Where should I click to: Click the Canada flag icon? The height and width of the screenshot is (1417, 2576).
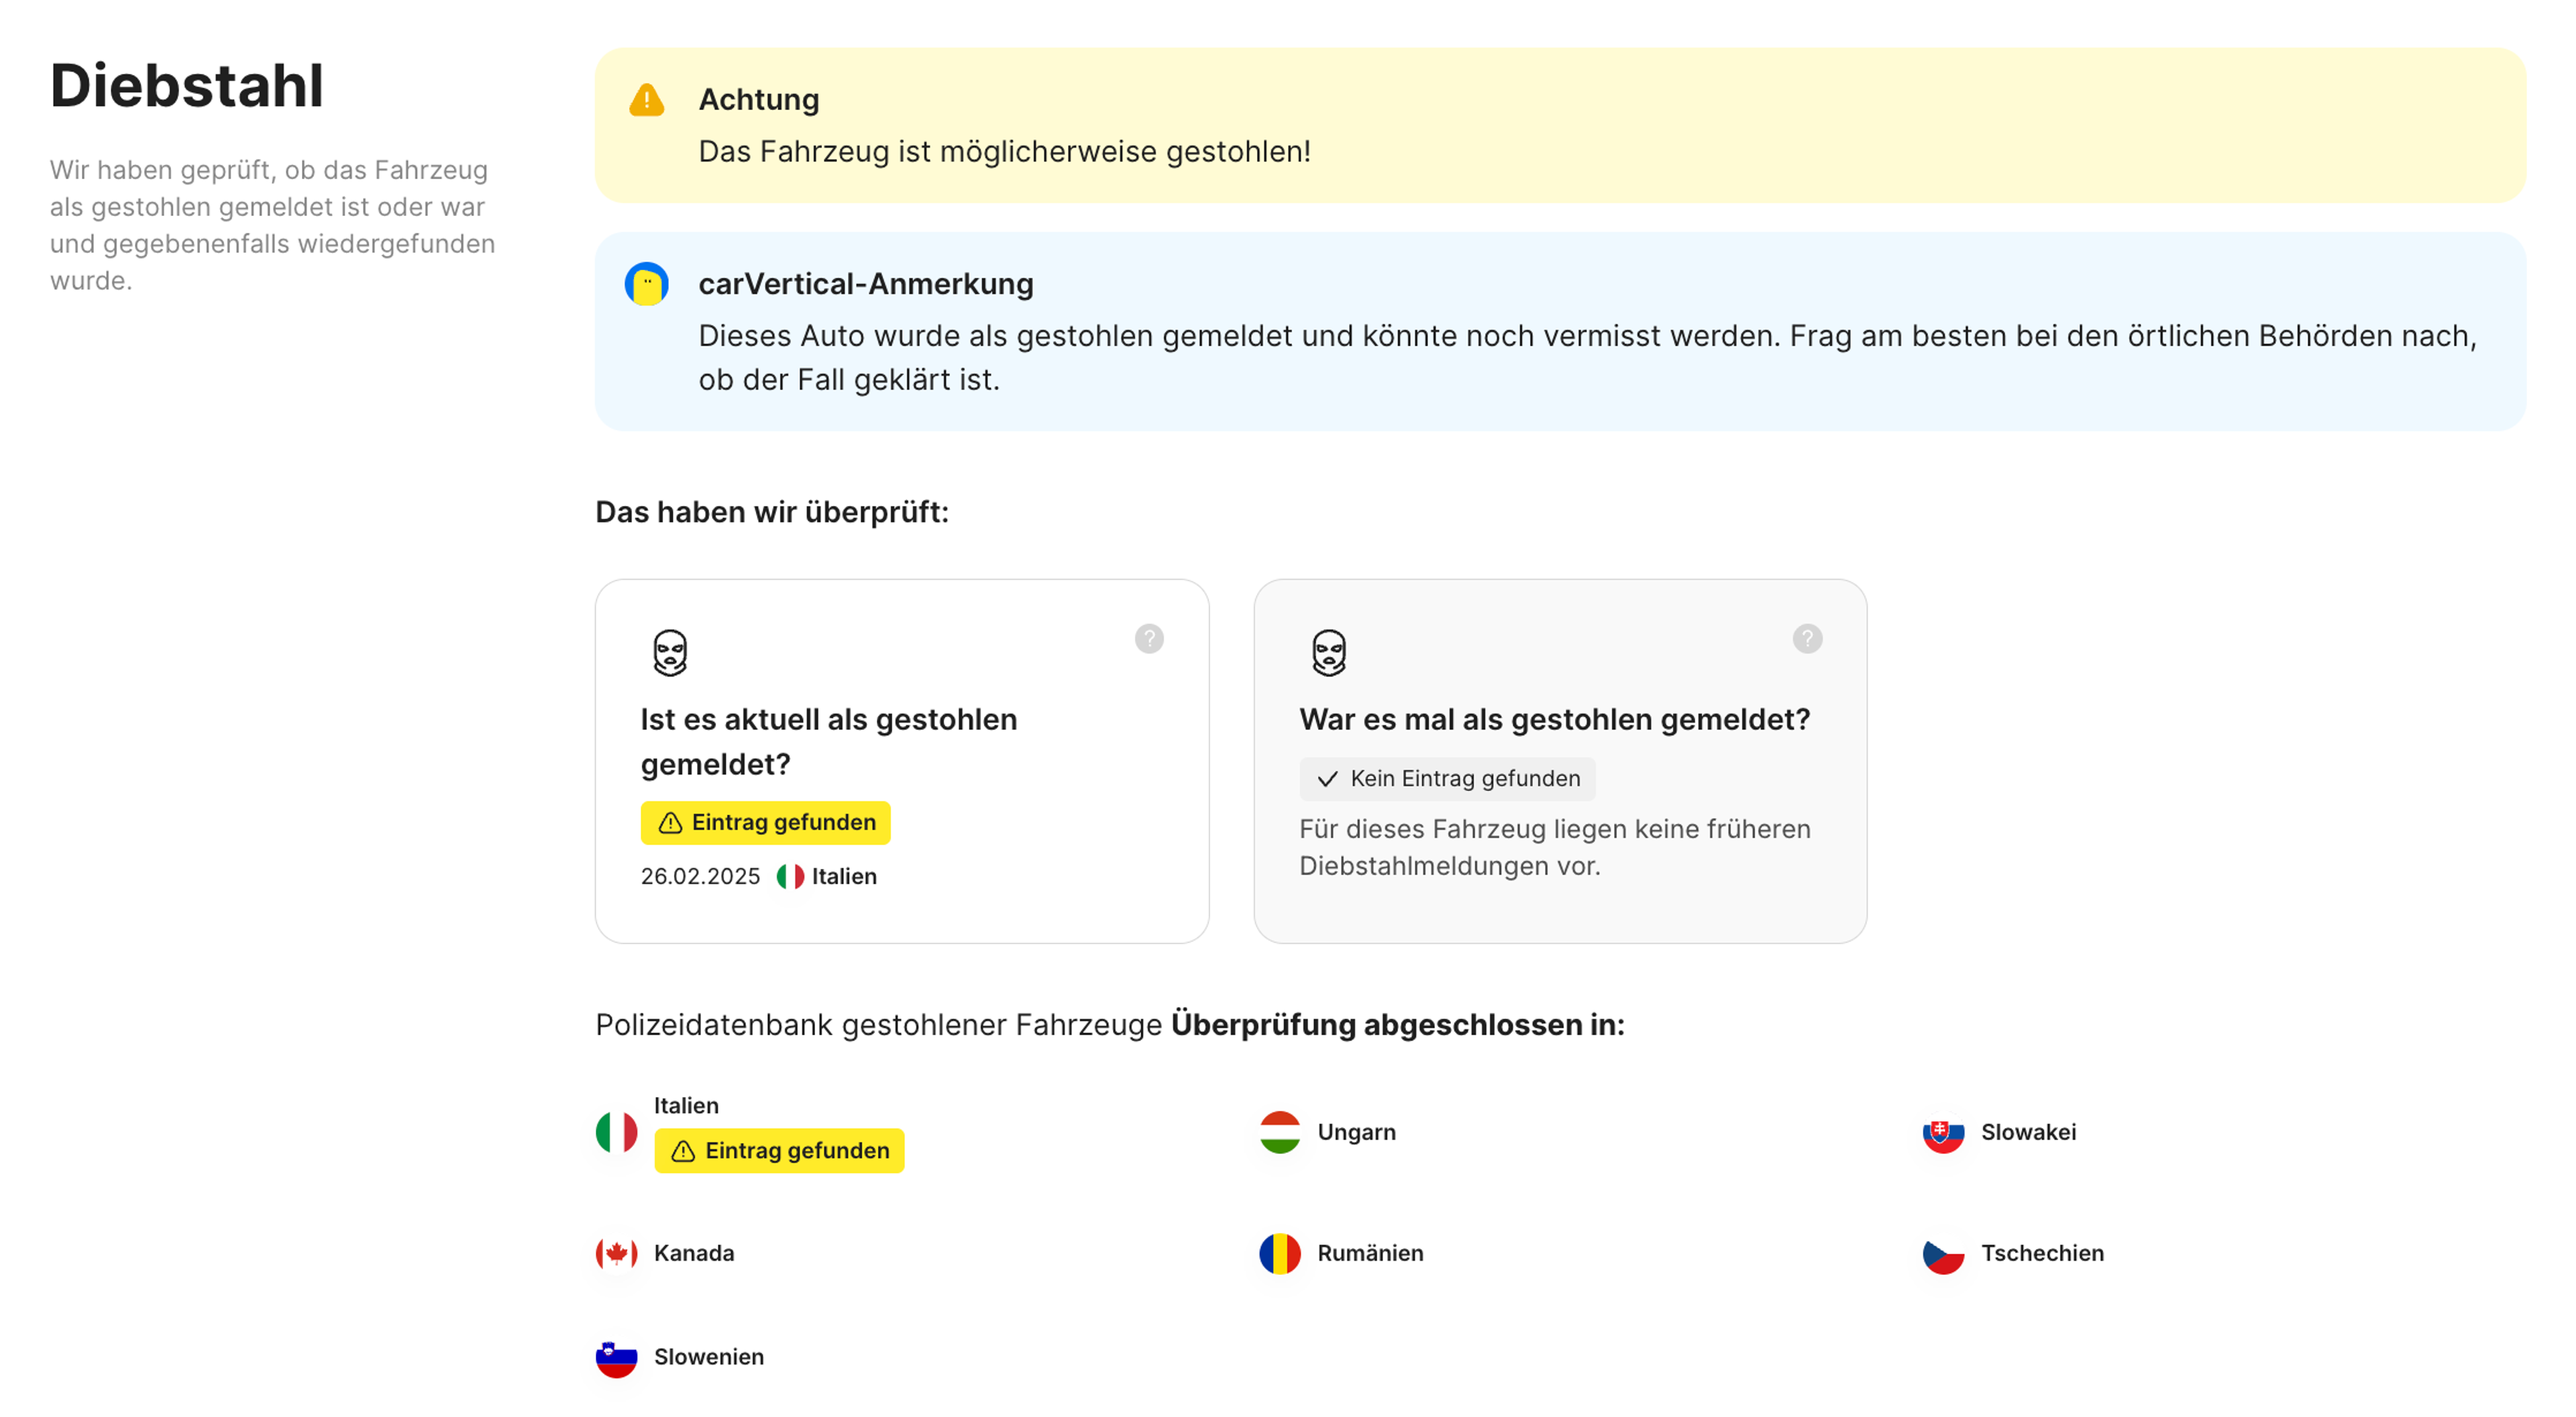616,1253
